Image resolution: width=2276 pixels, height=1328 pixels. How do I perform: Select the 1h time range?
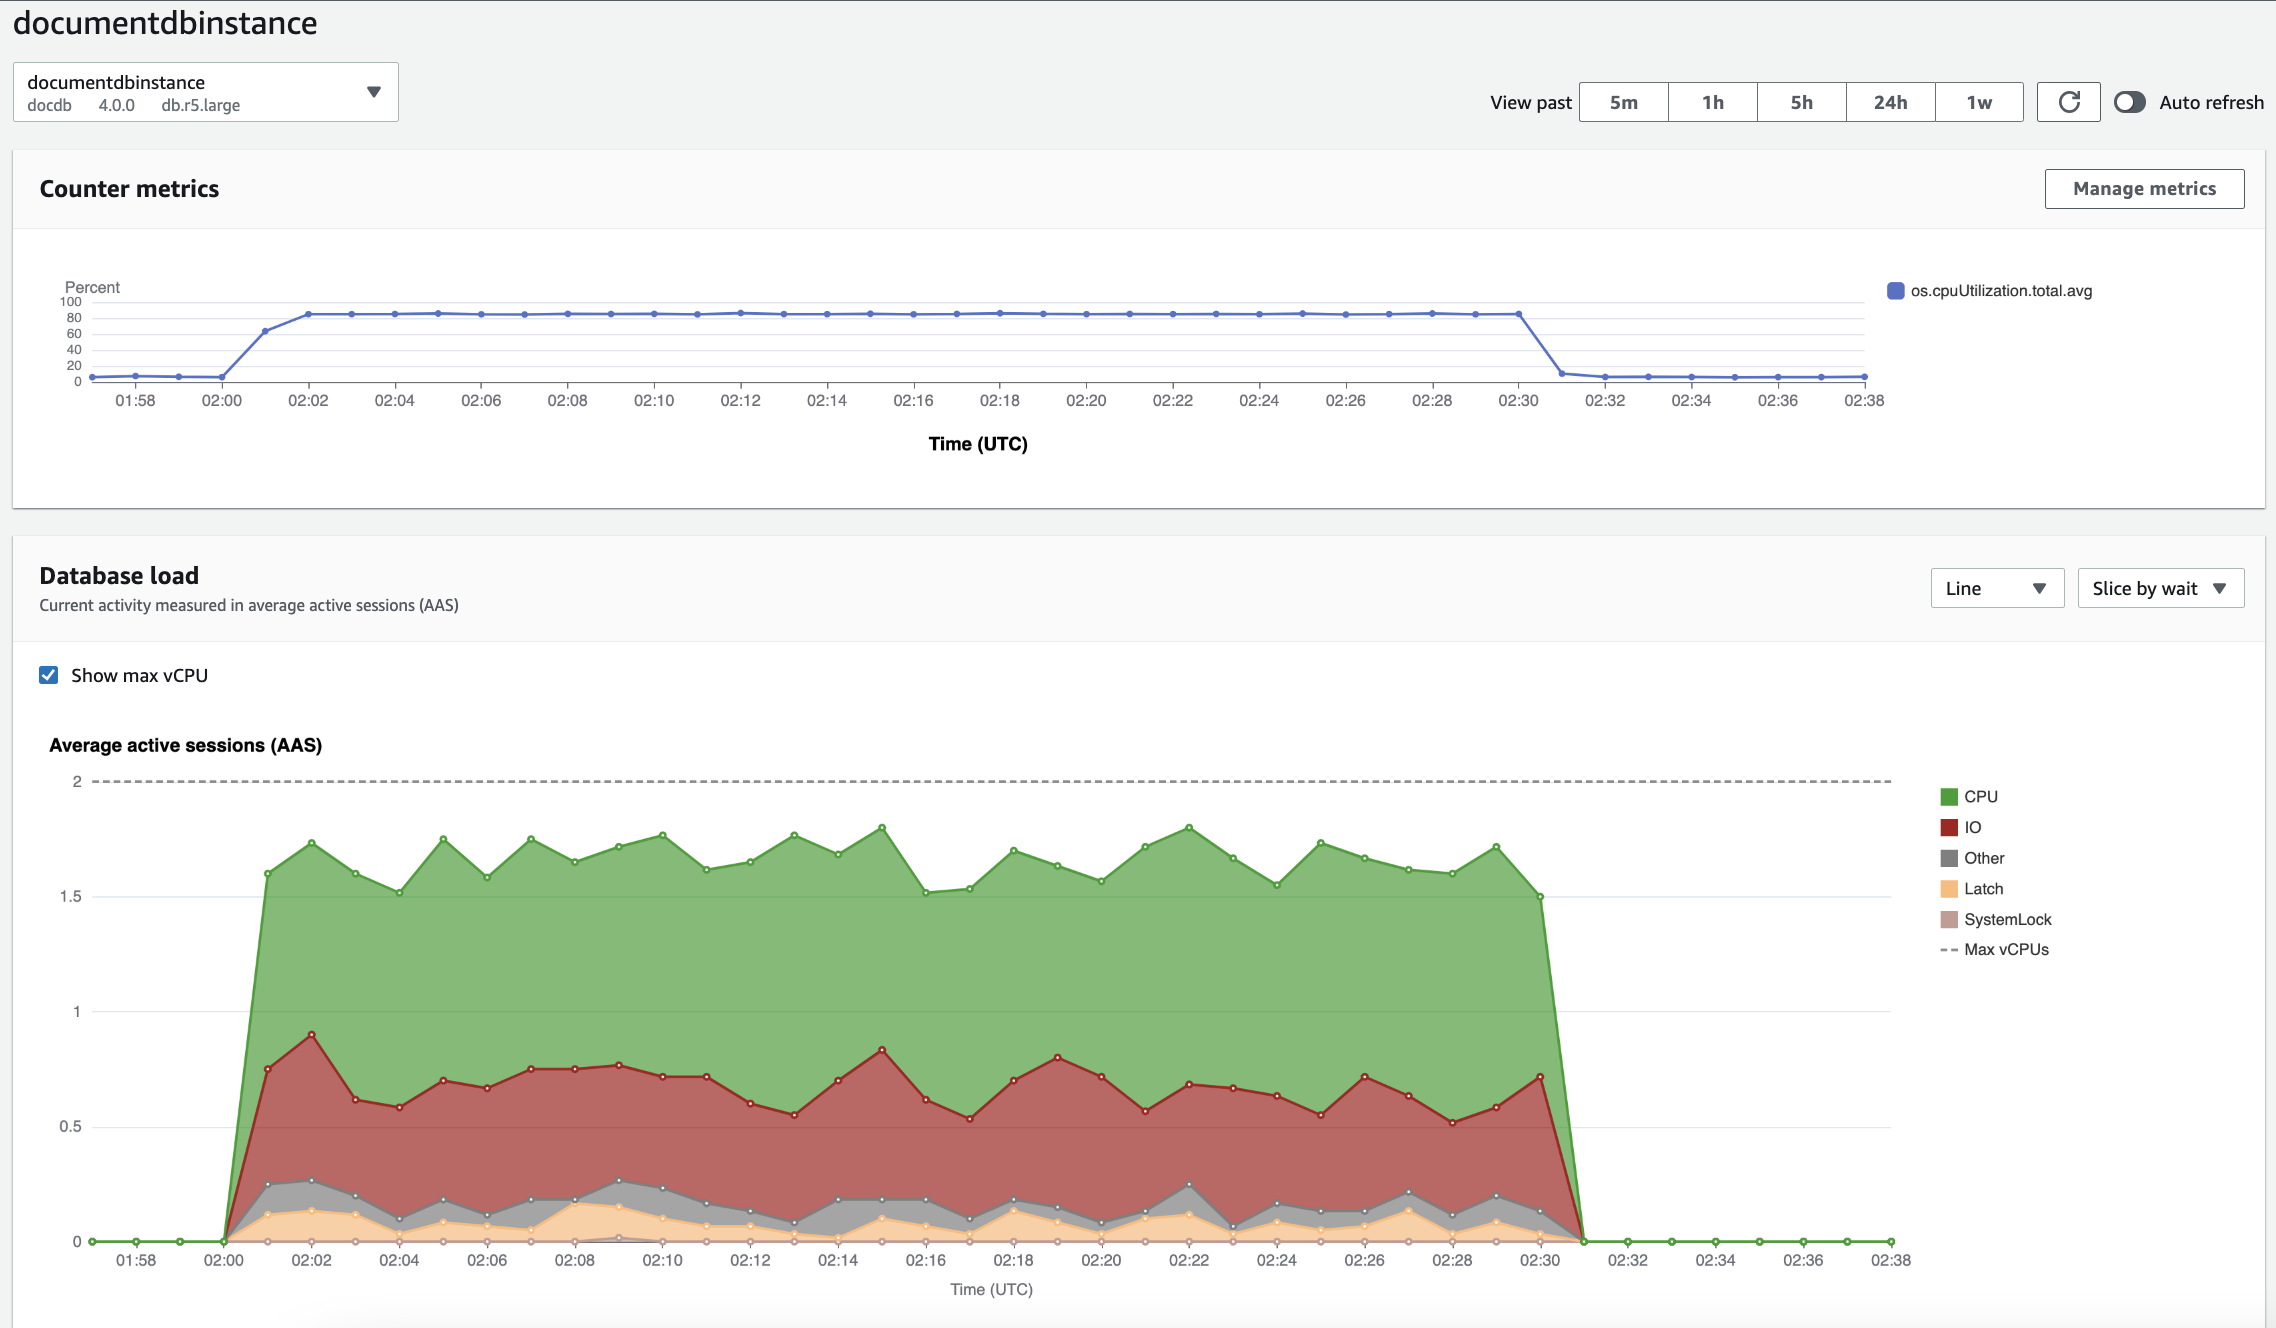(1710, 101)
